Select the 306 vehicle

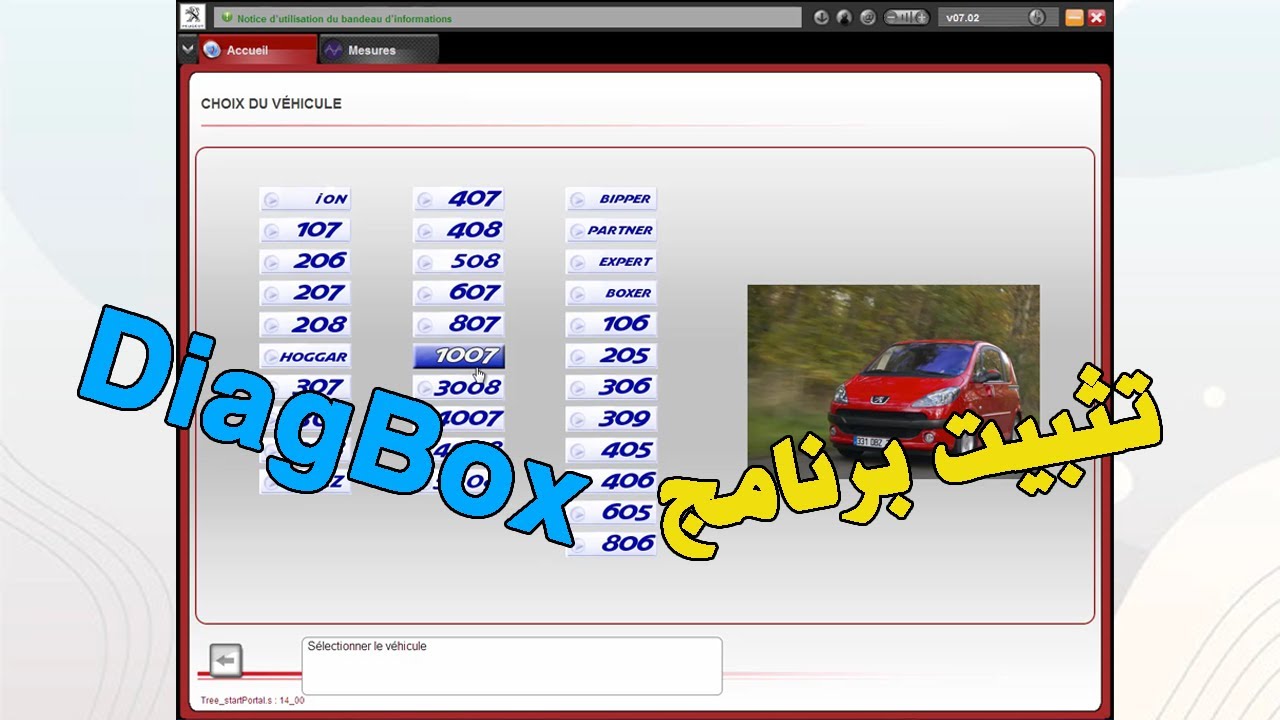(x=611, y=387)
